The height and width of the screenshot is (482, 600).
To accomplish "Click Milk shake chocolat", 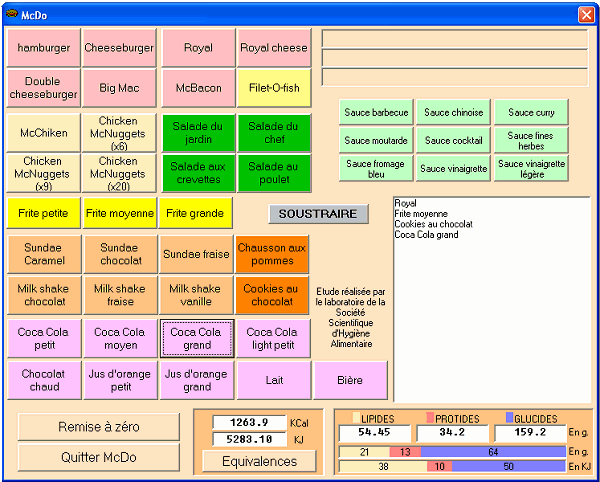I will coord(44,295).
